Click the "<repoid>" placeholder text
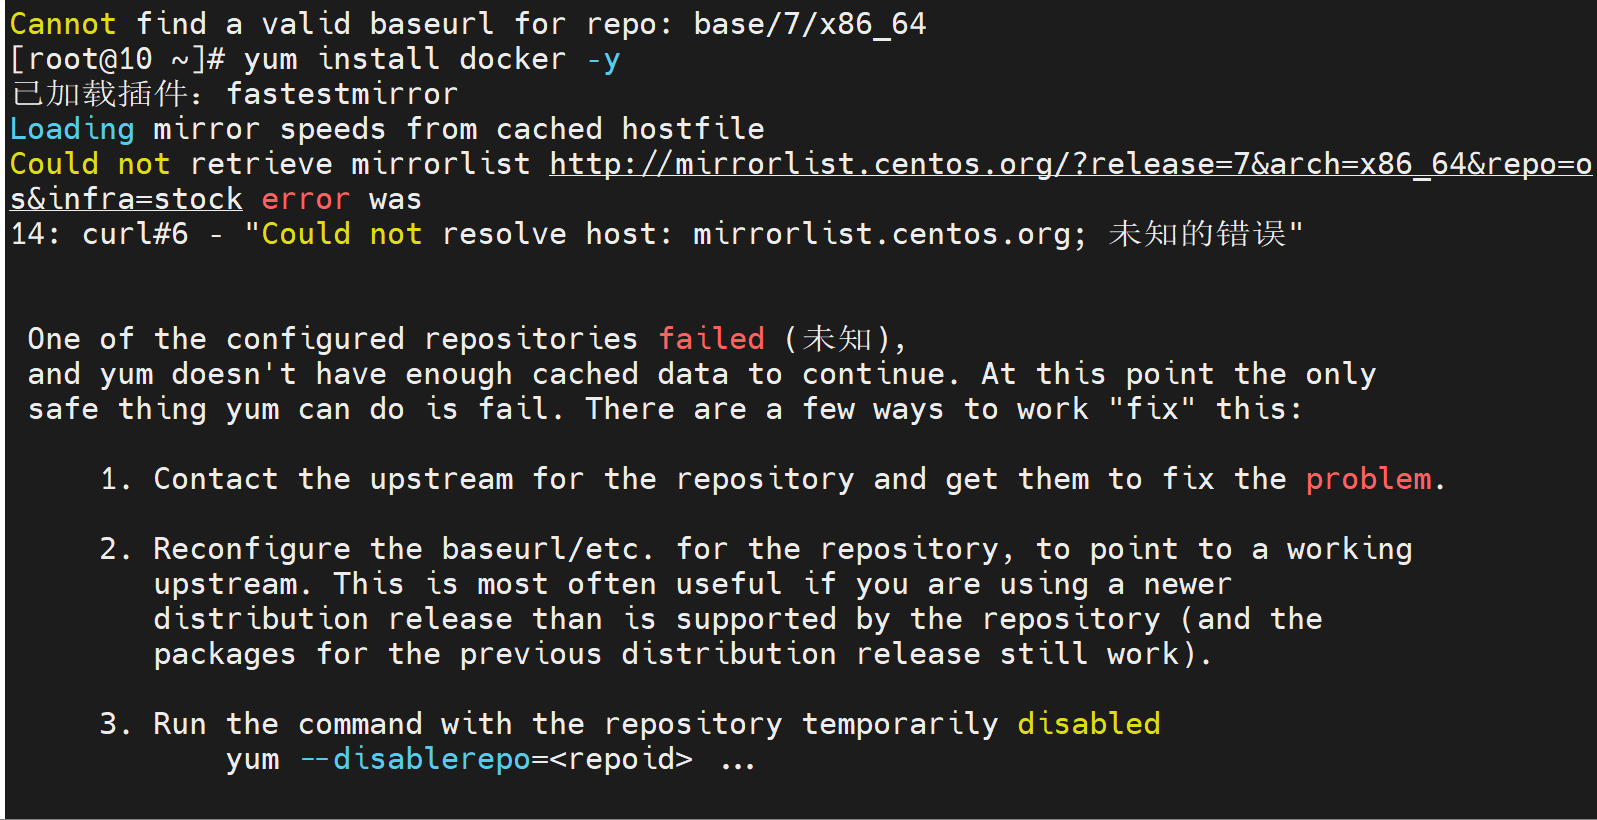 [621, 759]
